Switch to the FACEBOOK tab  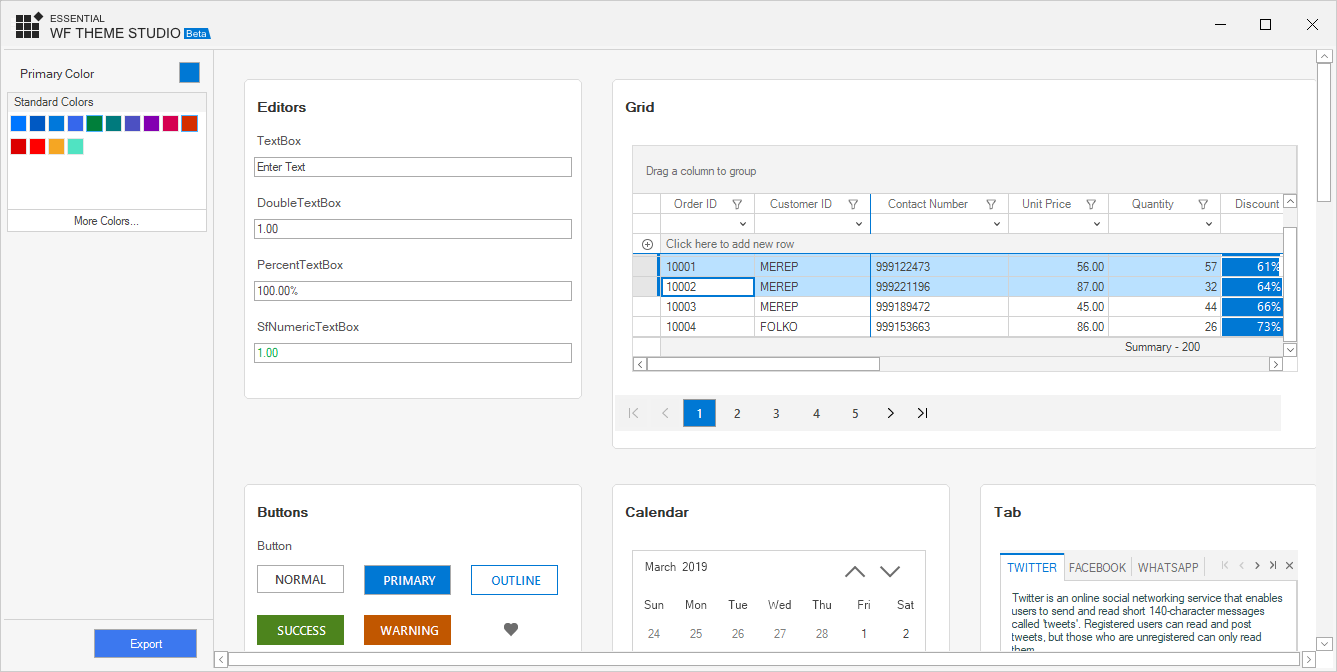click(x=1097, y=567)
